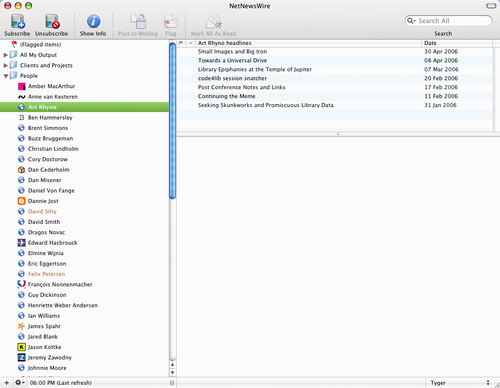The image size is (500, 388).
Task: Click the Flag toolbar icon
Action: click(x=171, y=22)
